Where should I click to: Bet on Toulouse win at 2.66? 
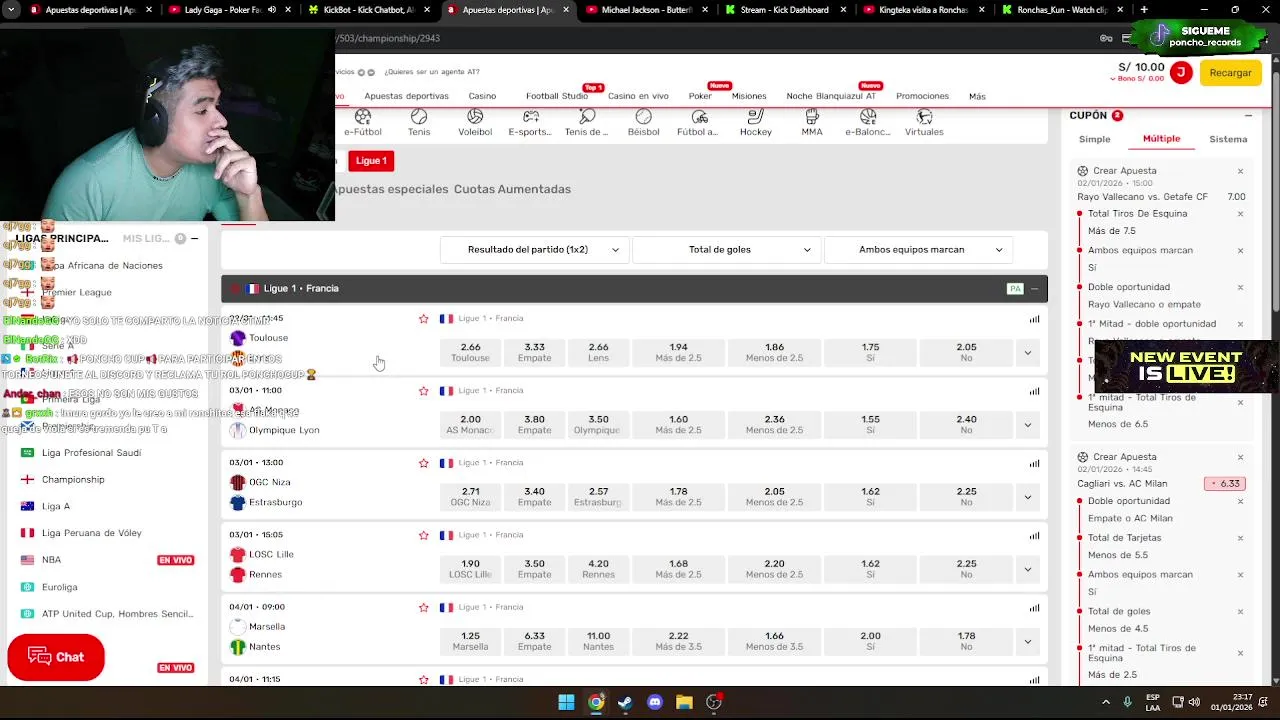click(470, 352)
